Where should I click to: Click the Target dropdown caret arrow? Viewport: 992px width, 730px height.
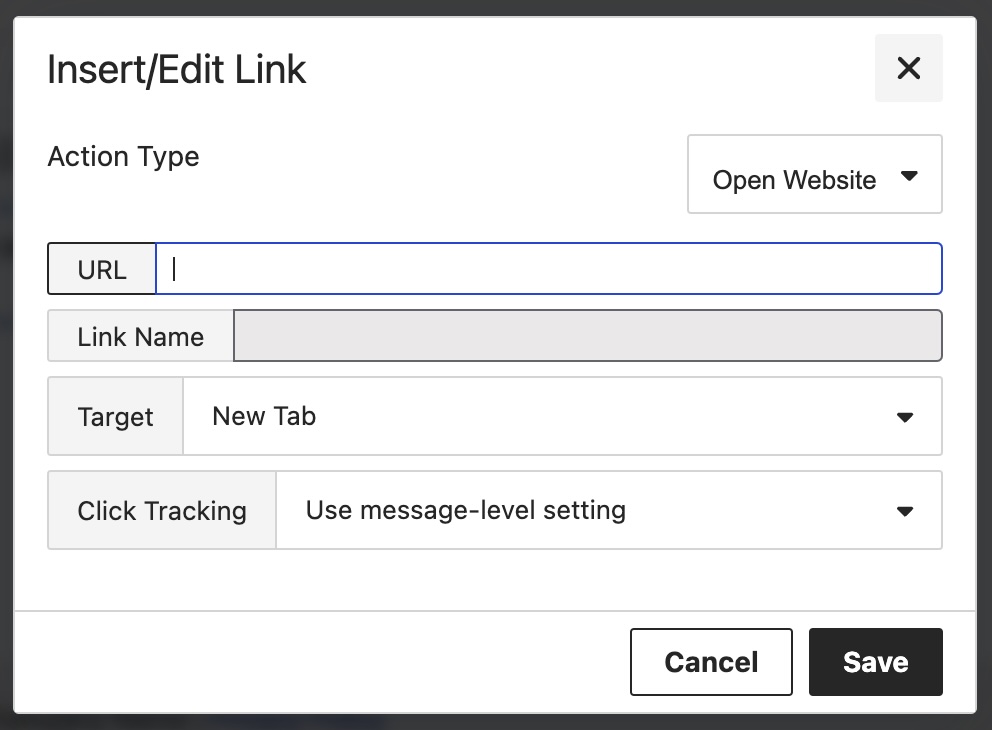point(905,417)
